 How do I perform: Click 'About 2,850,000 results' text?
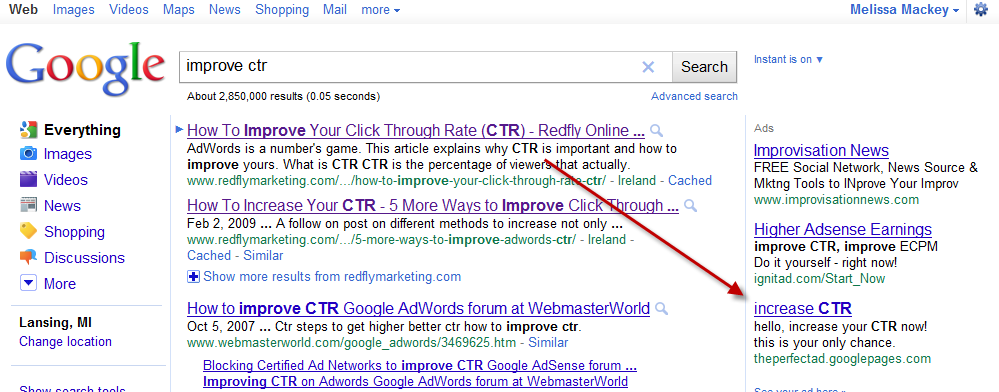click(284, 97)
